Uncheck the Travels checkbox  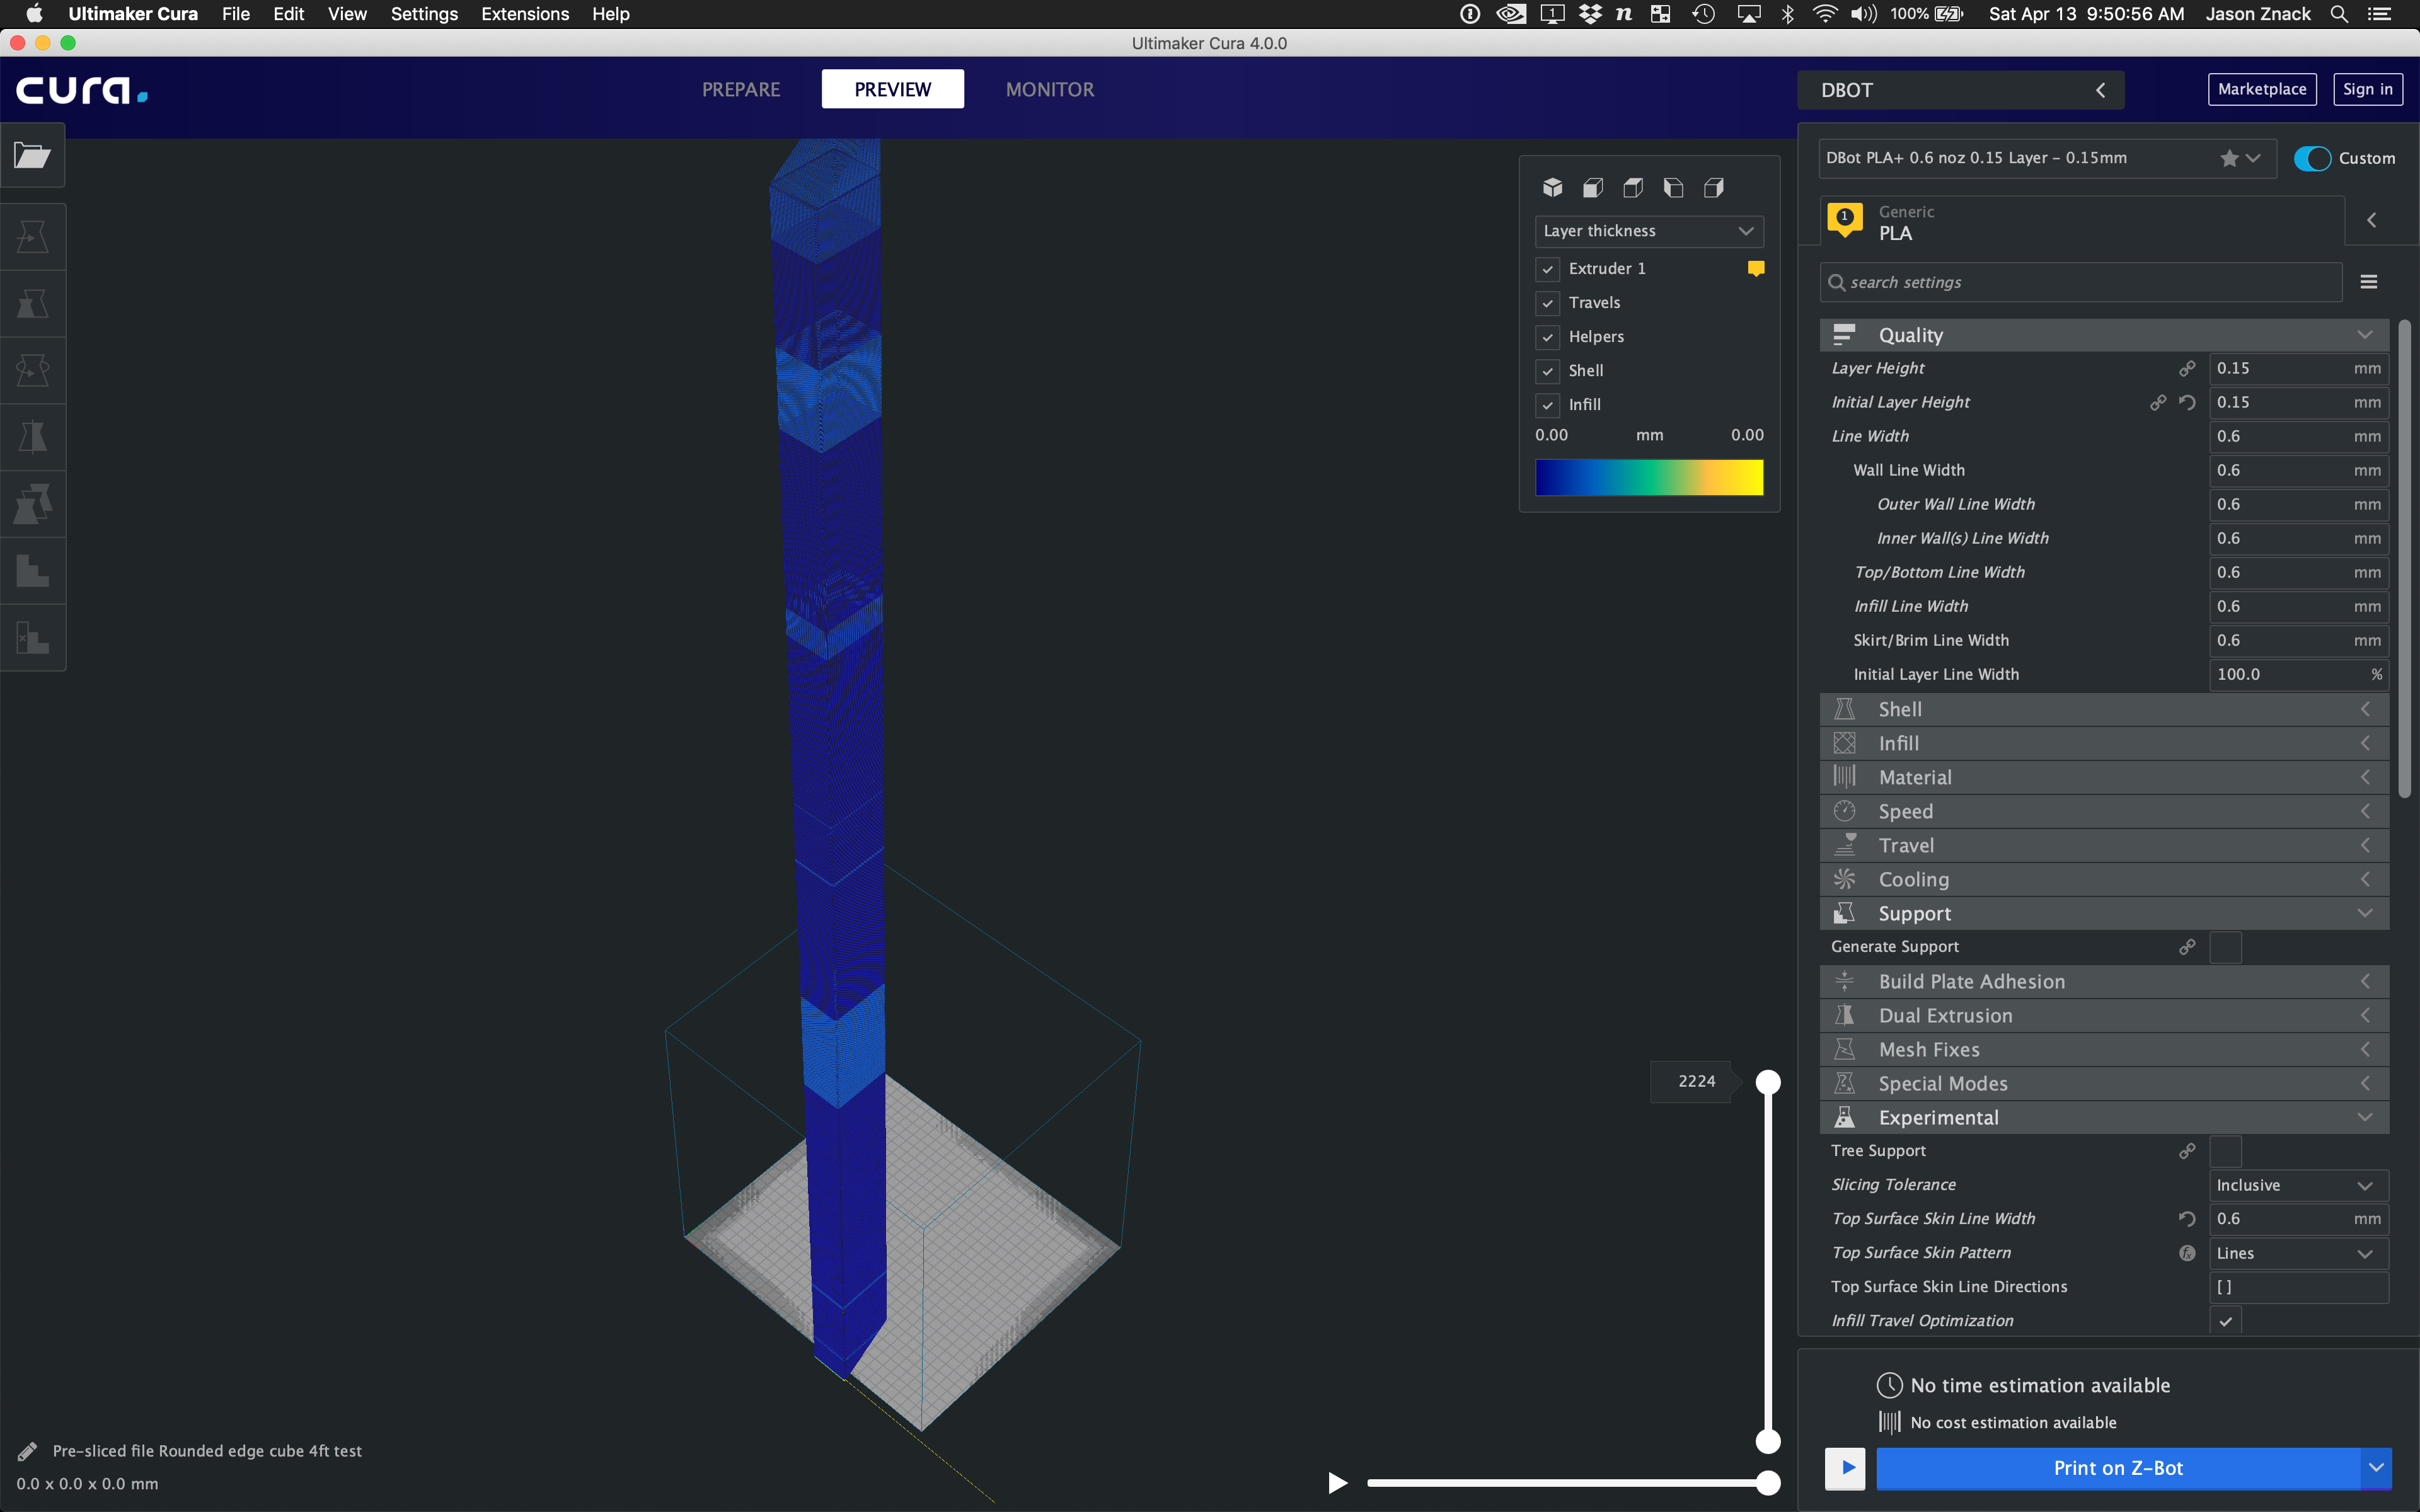tap(1548, 303)
